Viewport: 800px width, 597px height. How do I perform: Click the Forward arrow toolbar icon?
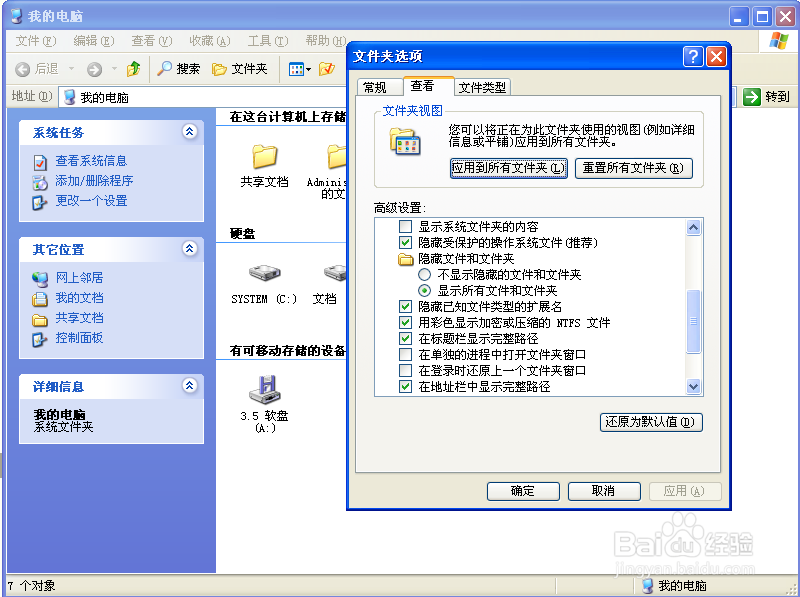(94, 69)
